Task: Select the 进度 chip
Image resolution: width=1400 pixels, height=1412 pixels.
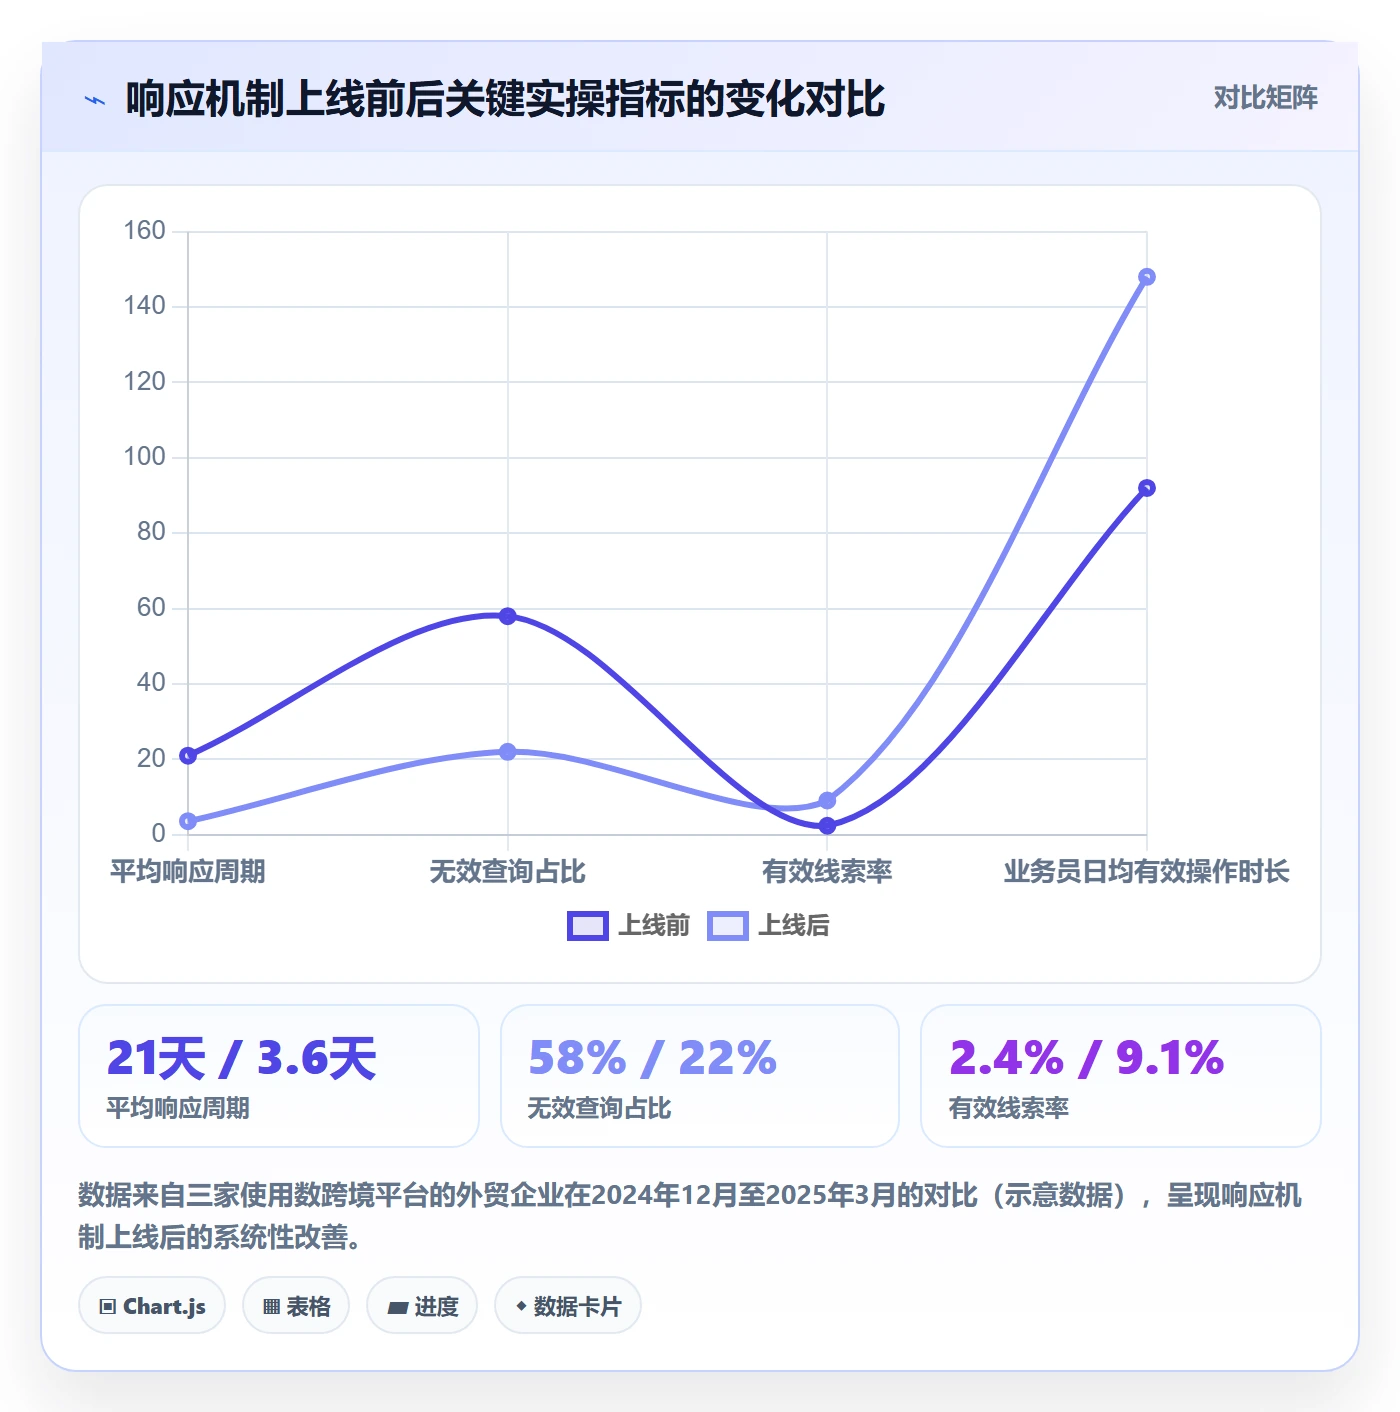Action: click(422, 1305)
